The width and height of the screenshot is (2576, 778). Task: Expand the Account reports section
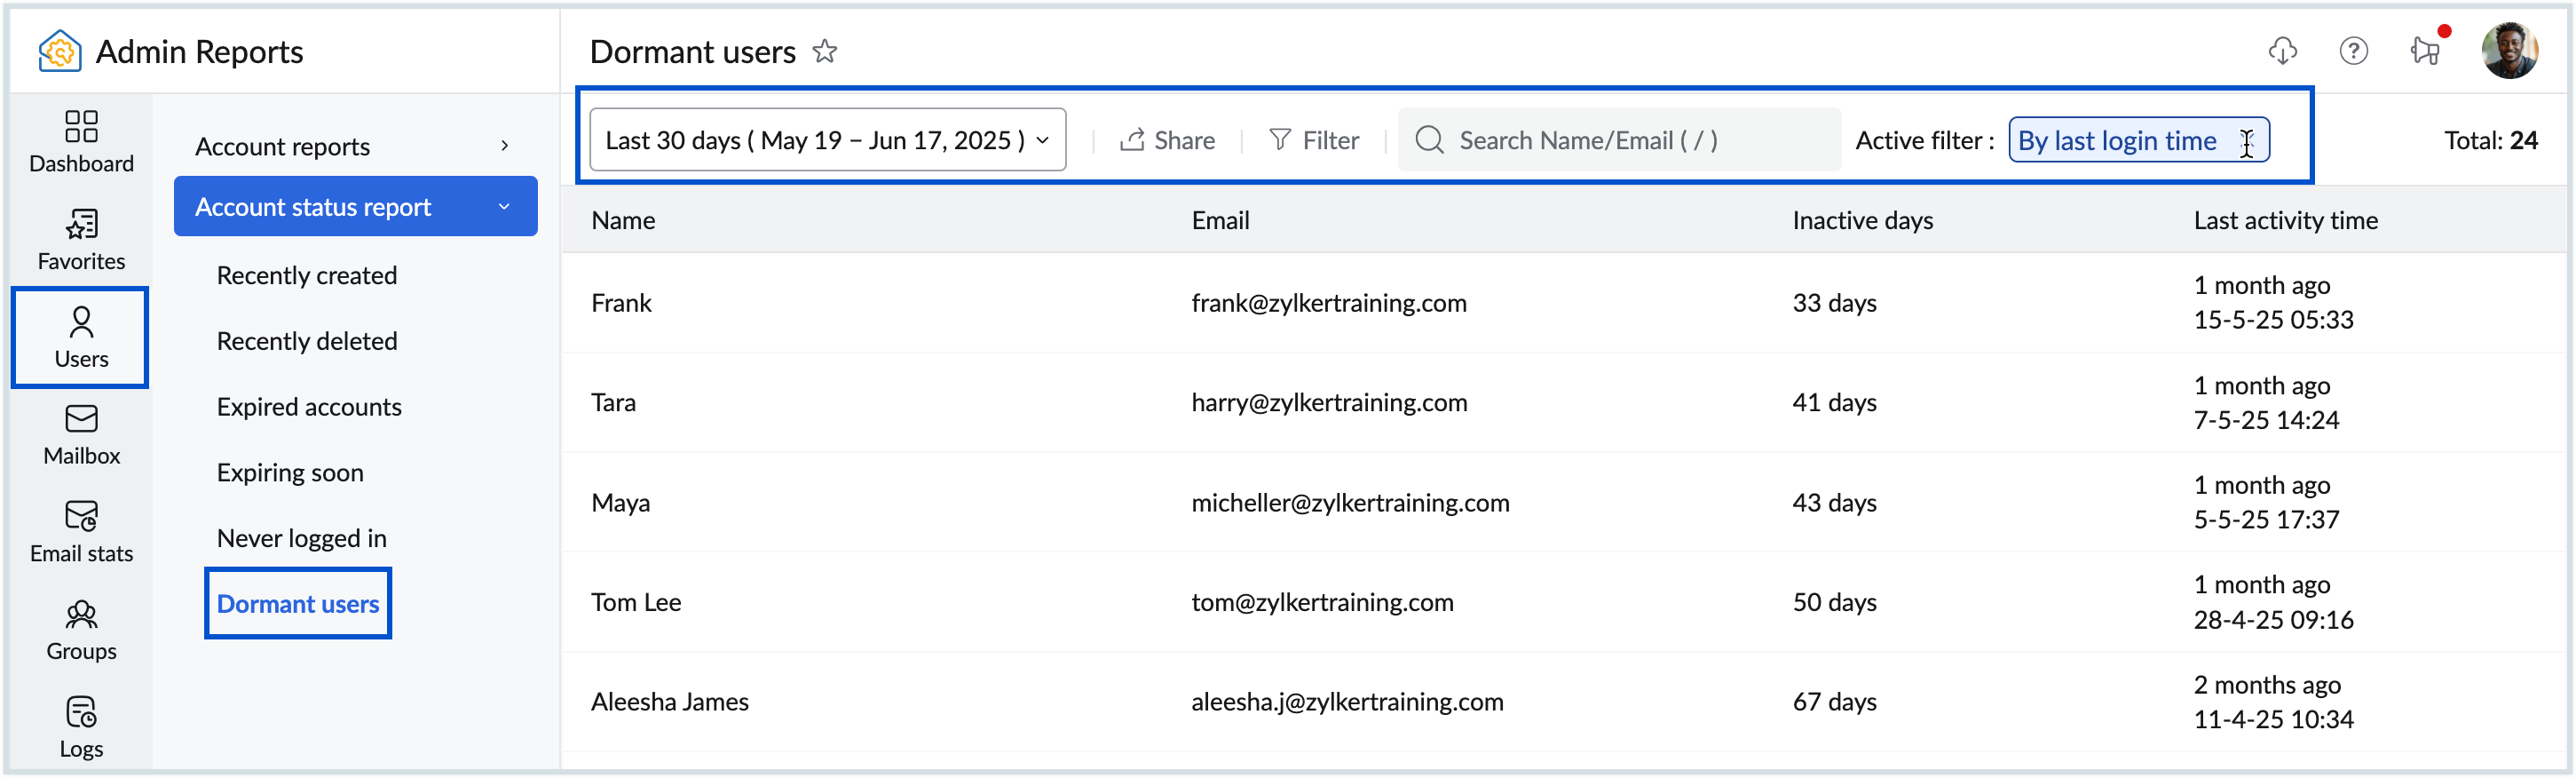click(x=355, y=146)
